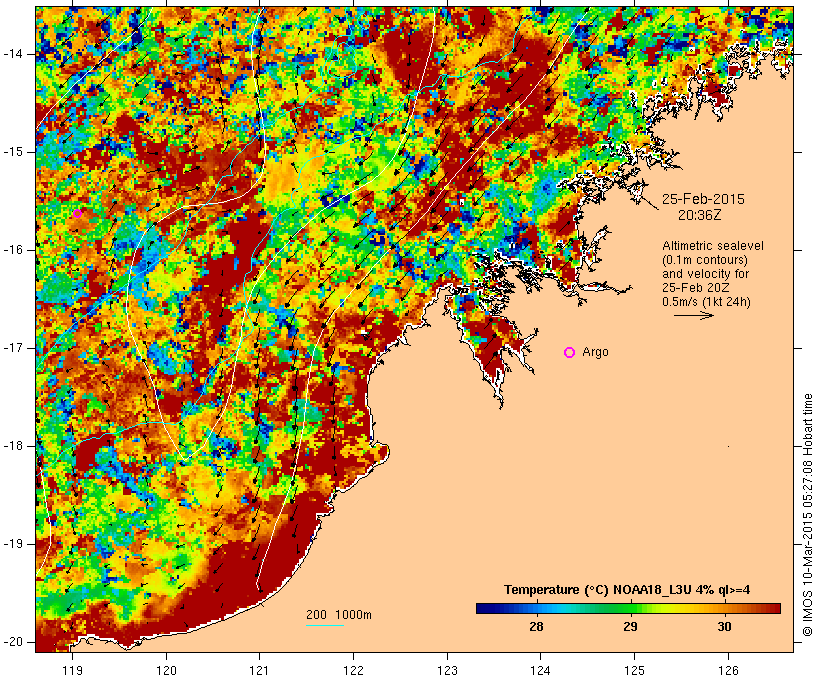The image size is (820, 680).
Task: Click the '0.5m/s (1kt 24h)' text
Action: [706, 302]
